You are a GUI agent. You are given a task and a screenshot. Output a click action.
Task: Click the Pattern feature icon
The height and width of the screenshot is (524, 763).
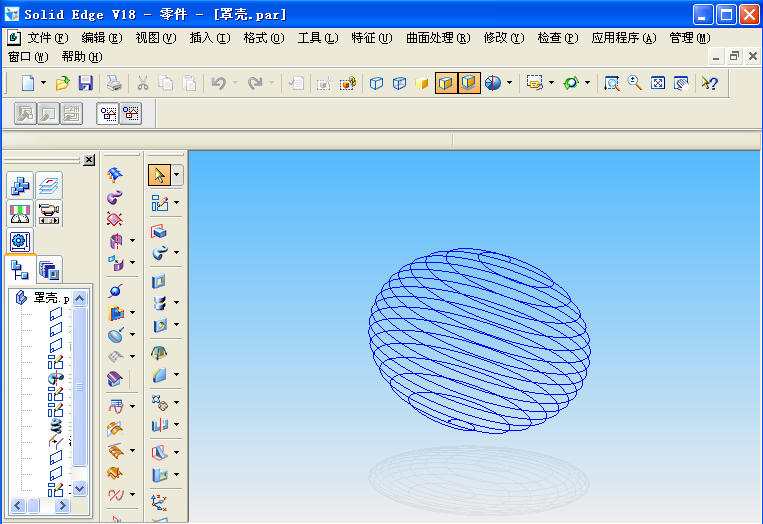coord(159,403)
